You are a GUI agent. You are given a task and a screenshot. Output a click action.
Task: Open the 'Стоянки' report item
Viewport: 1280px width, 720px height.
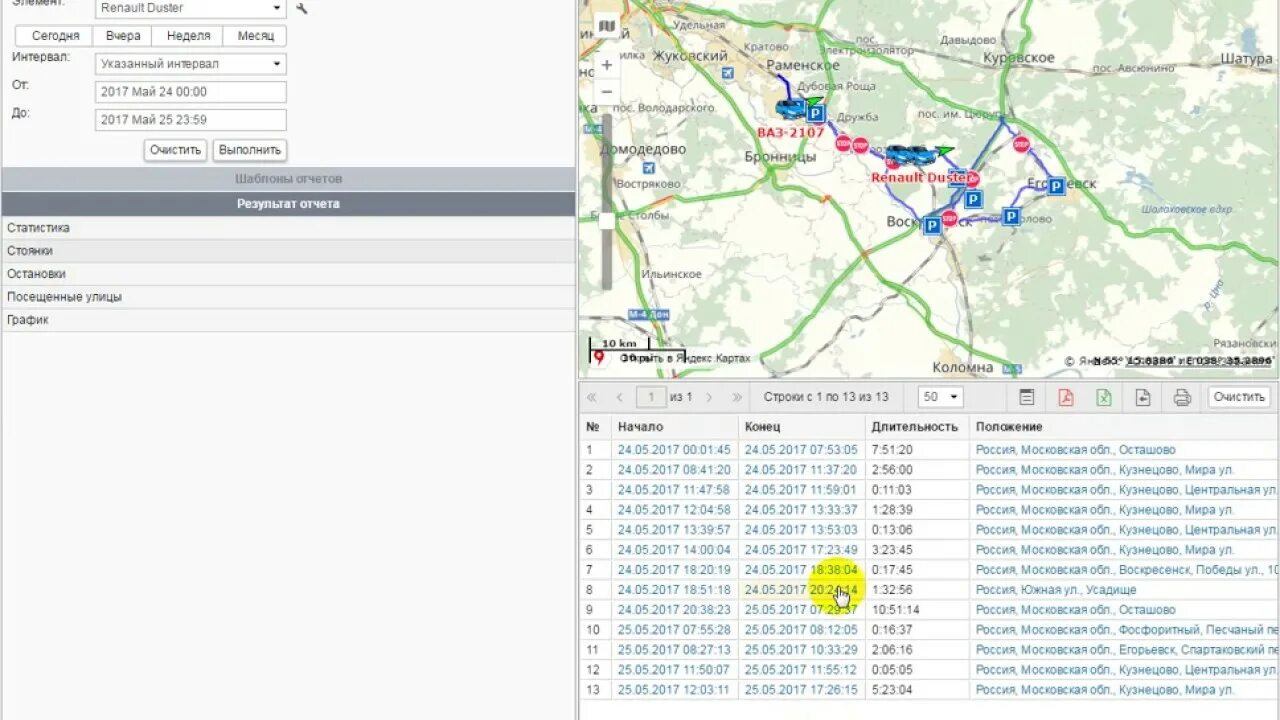pyautogui.click(x=288, y=251)
